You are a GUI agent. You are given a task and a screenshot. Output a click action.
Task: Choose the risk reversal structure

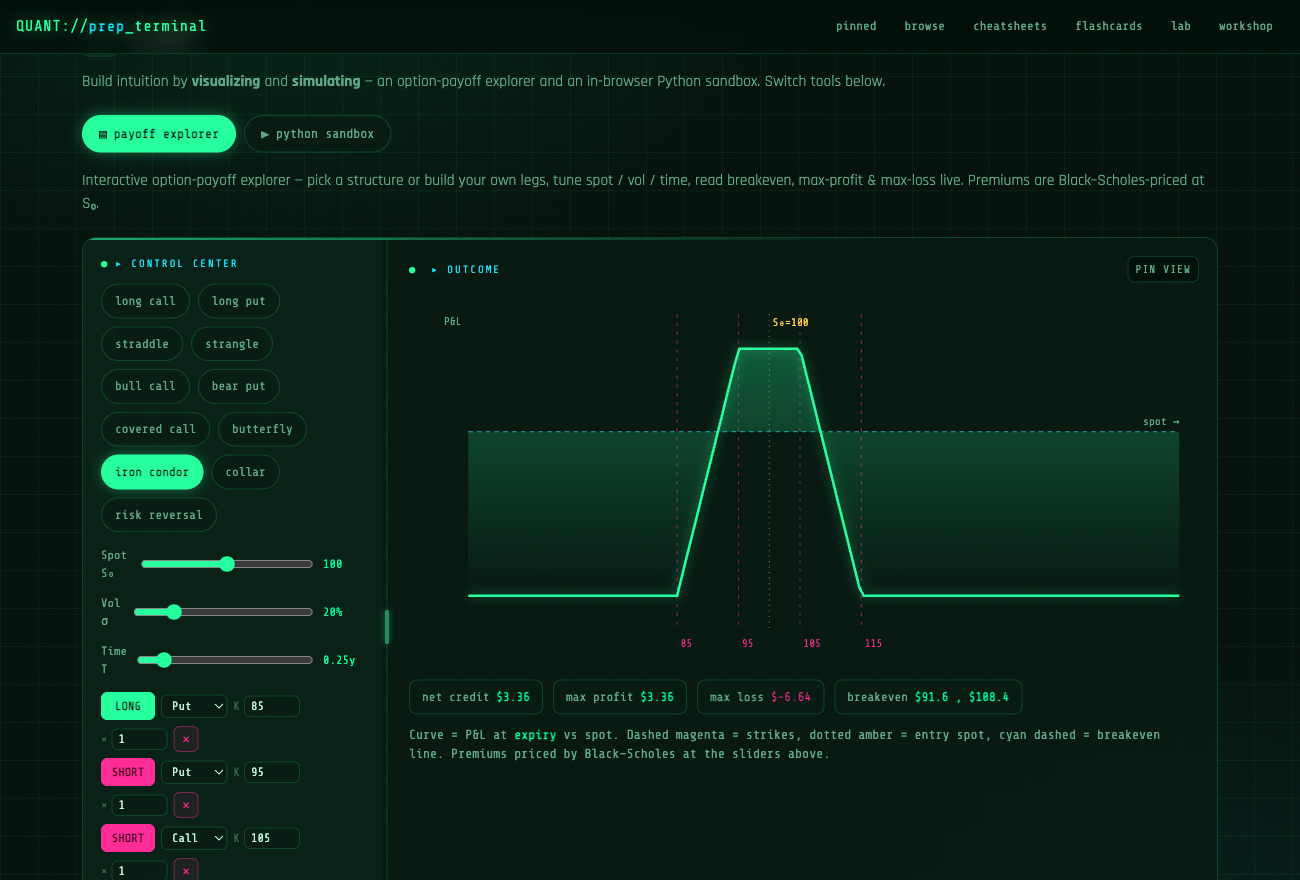click(x=159, y=515)
